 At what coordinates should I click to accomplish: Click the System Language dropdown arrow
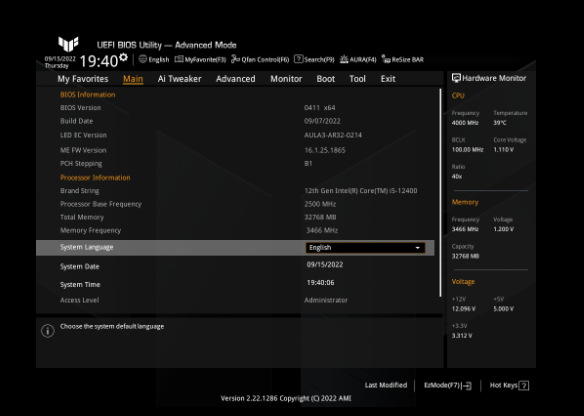click(x=418, y=248)
